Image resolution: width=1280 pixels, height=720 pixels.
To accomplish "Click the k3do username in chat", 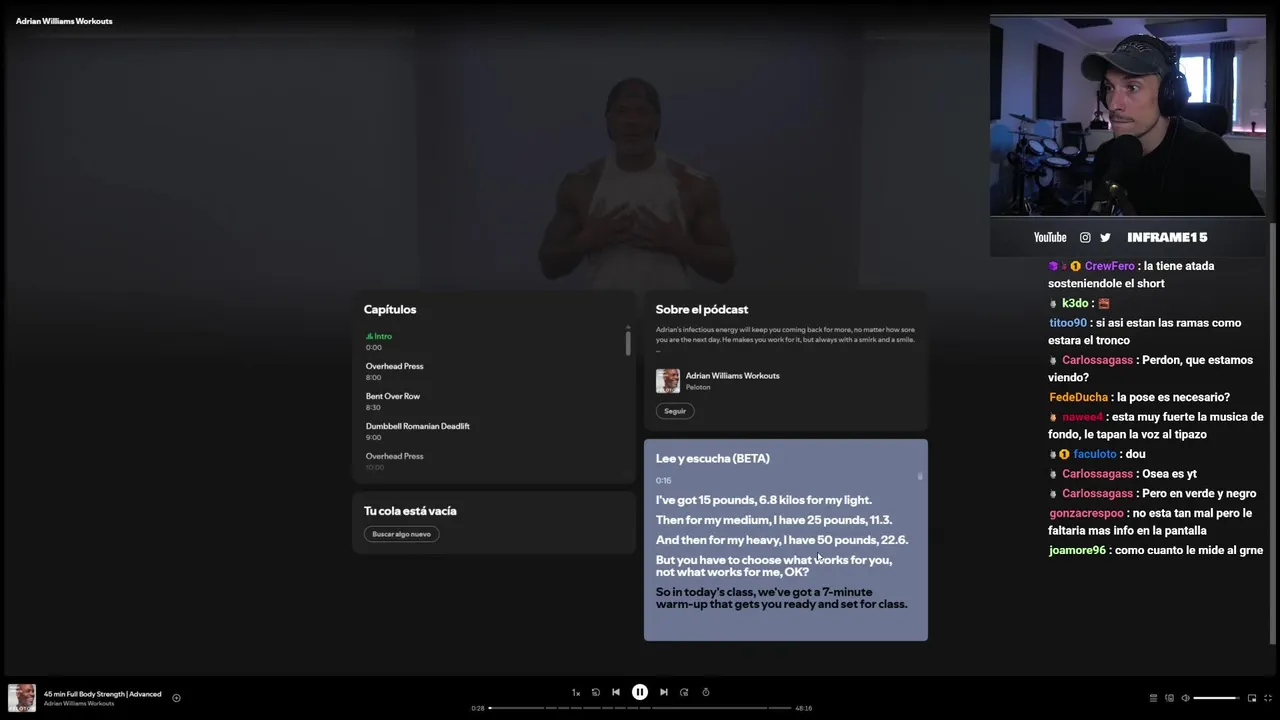I will [x=1075, y=303].
